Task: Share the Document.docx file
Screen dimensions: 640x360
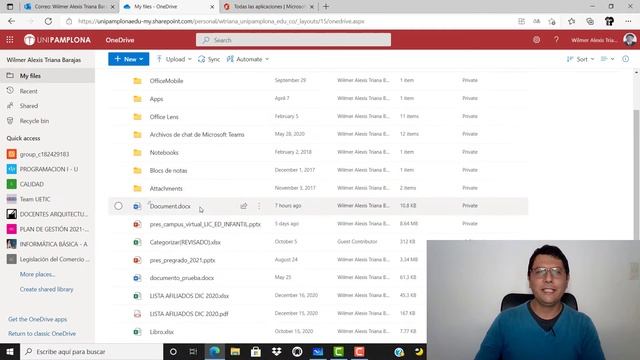Action: 244,206
